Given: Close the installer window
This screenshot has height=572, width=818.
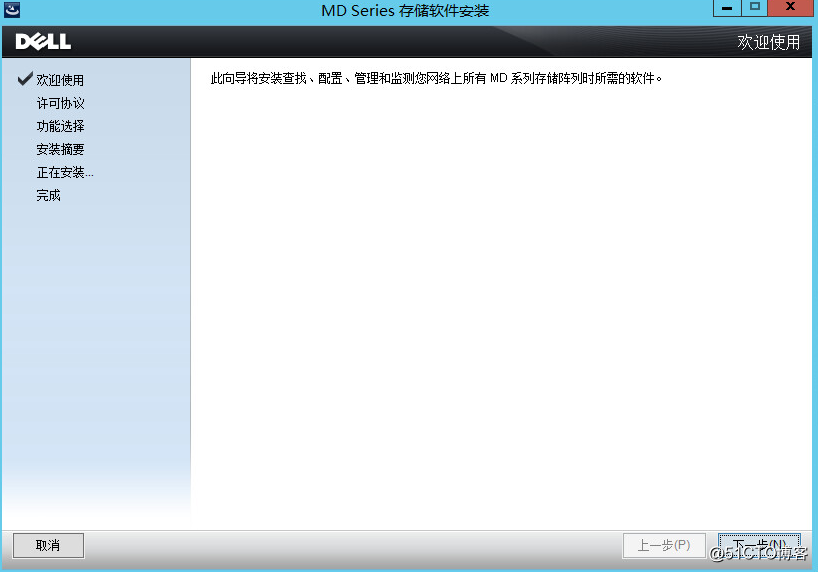Looking at the screenshot, I should 790,8.
